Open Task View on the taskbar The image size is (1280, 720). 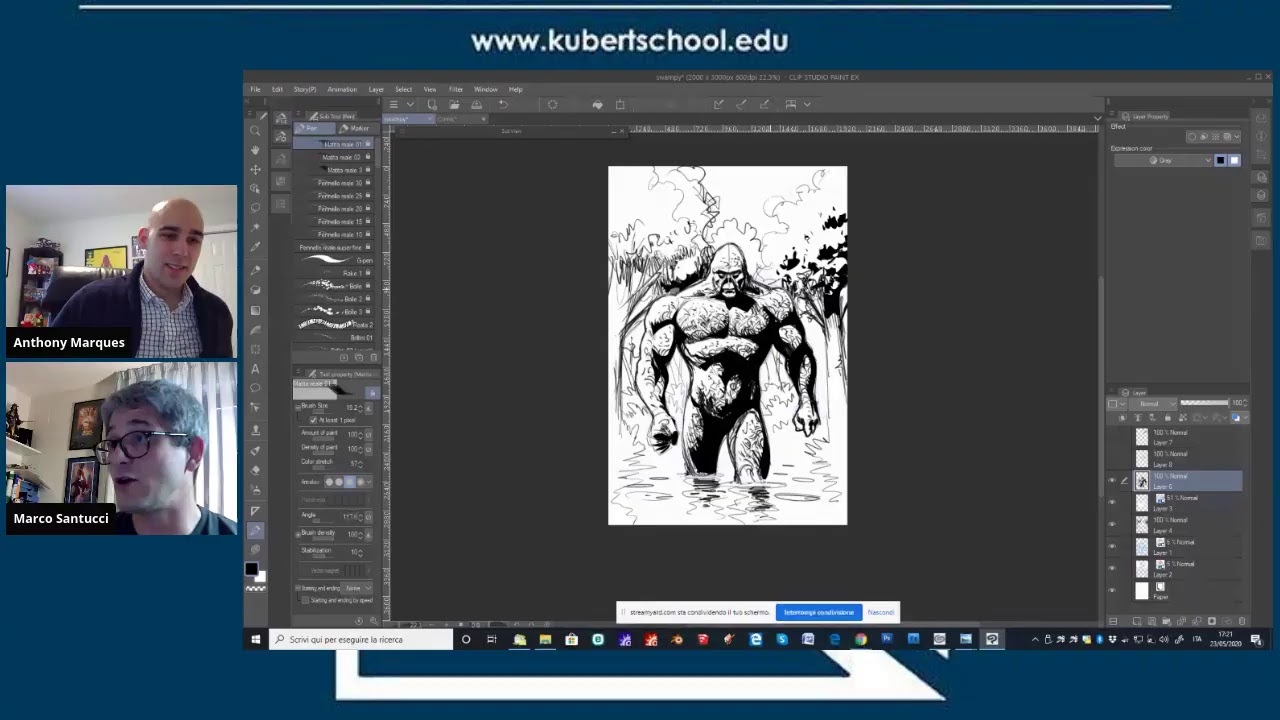[491, 639]
